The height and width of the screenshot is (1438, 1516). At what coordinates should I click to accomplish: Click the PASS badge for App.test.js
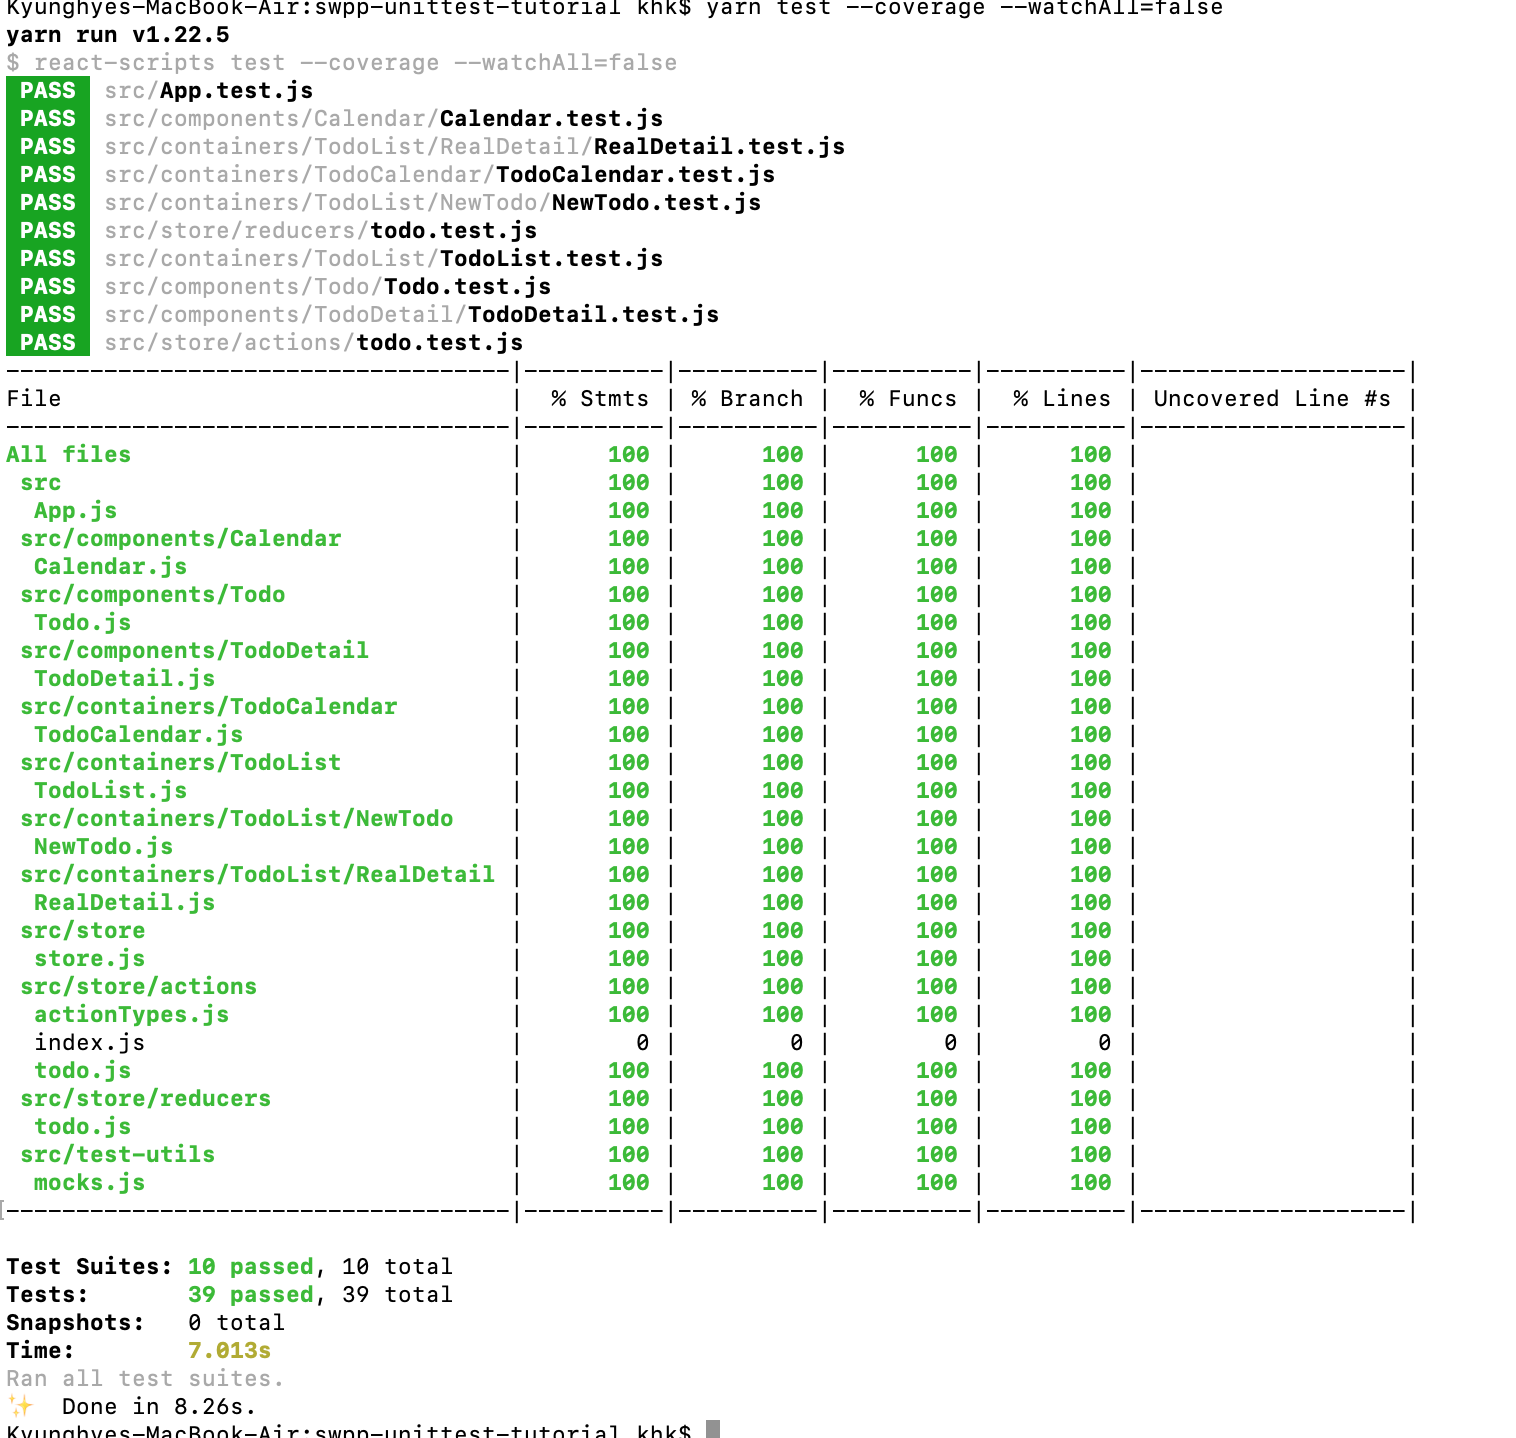pos(48,91)
